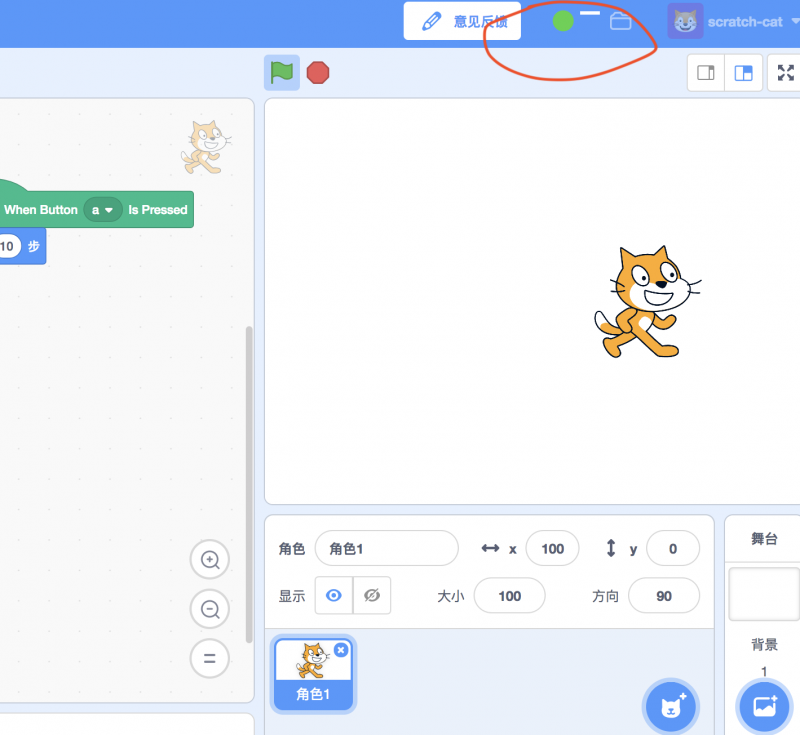Select the stage backdrop thumbnail
This screenshot has height=735, width=800.
click(764, 594)
